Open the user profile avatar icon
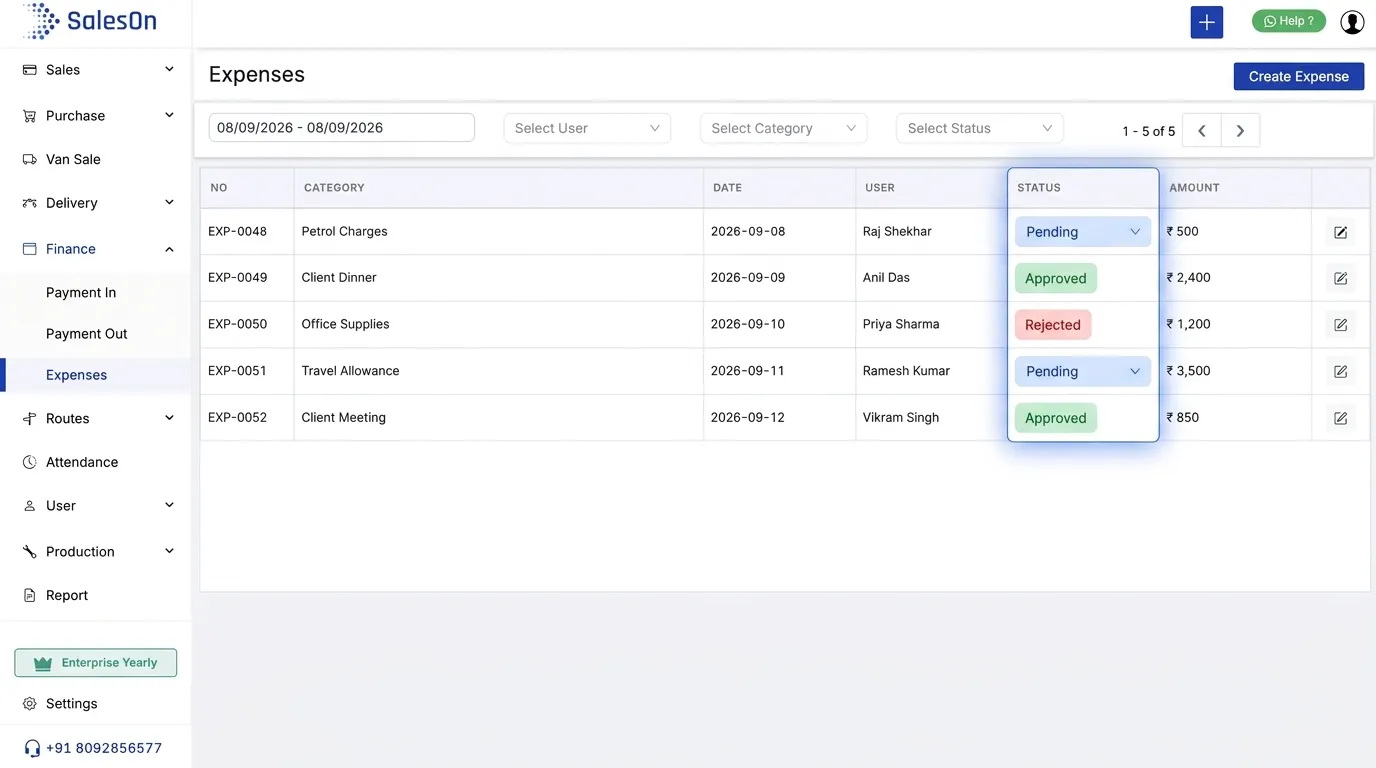This screenshot has height=768, width=1376. 1352,22
